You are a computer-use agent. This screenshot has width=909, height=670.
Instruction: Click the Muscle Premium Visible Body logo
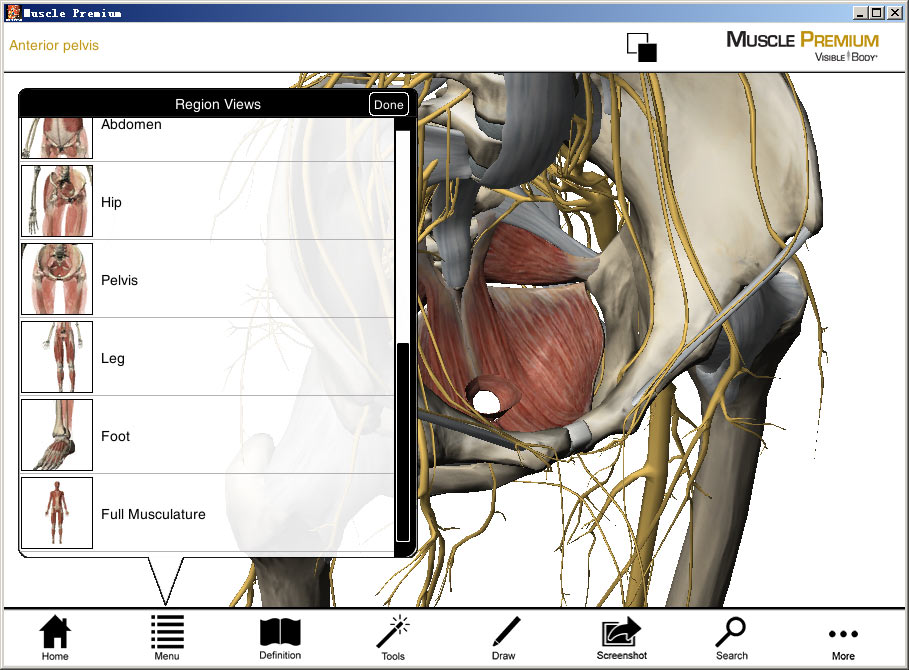click(802, 46)
